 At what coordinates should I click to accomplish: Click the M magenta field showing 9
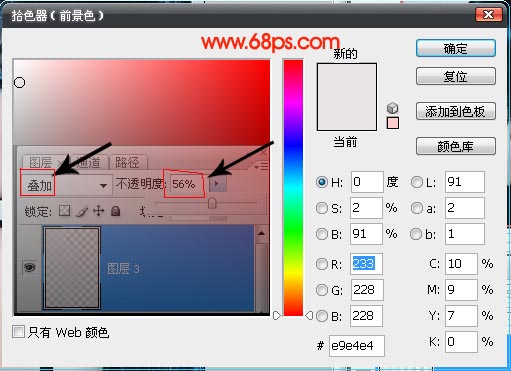point(461,290)
